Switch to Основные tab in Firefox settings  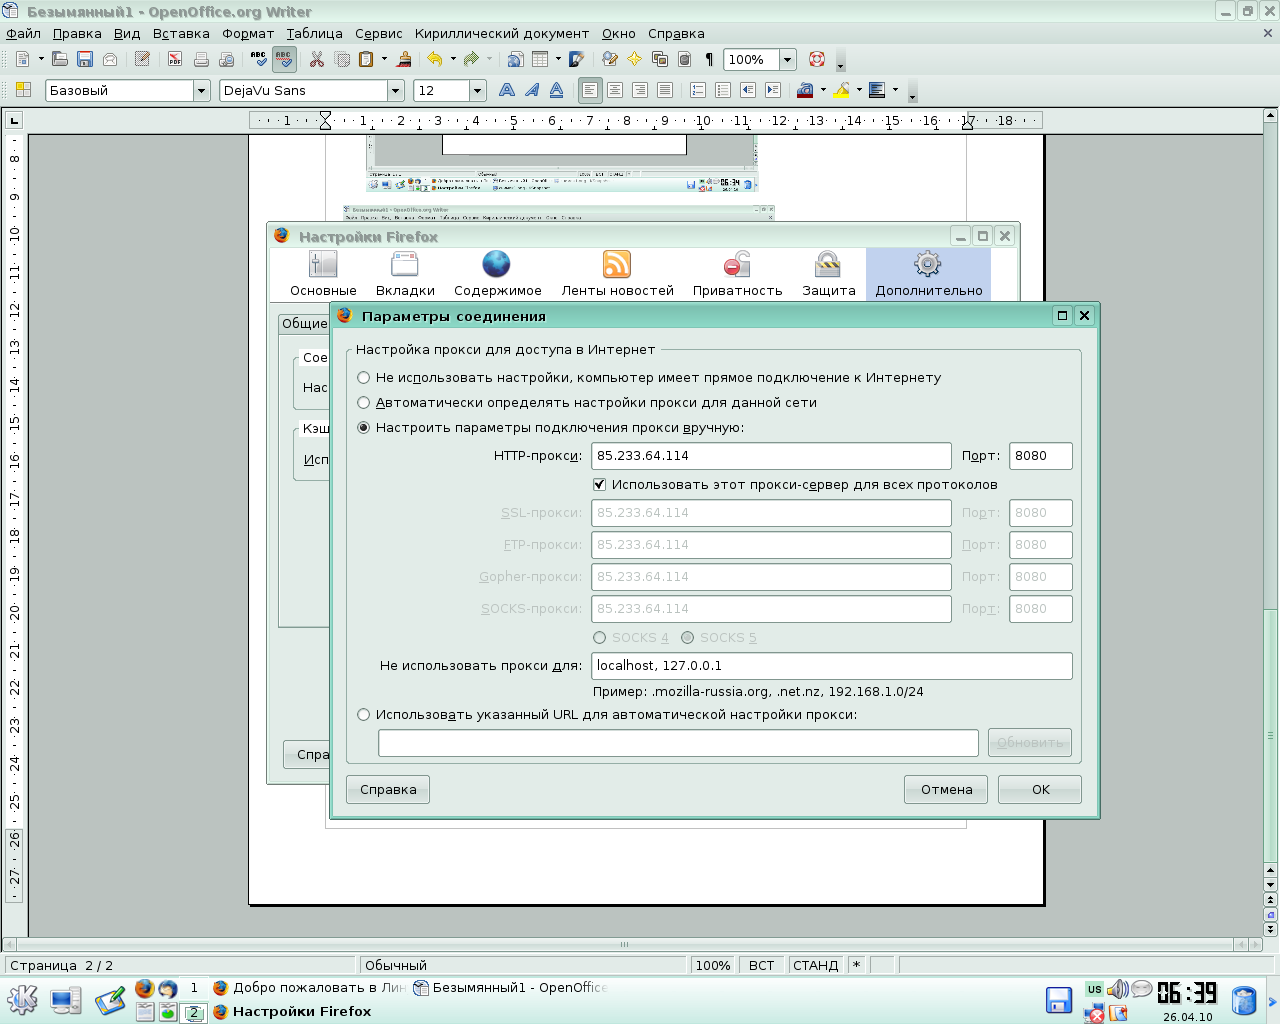pos(323,274)
